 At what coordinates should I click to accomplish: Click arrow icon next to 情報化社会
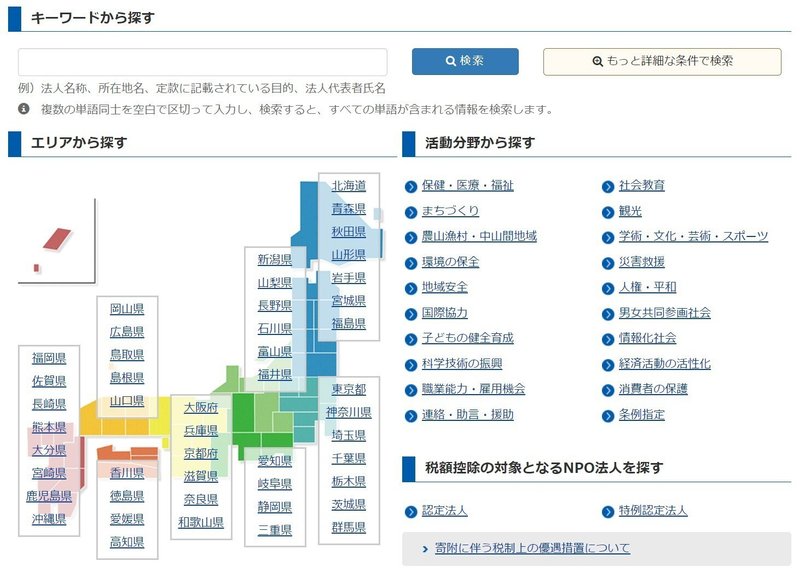(608, 340)
